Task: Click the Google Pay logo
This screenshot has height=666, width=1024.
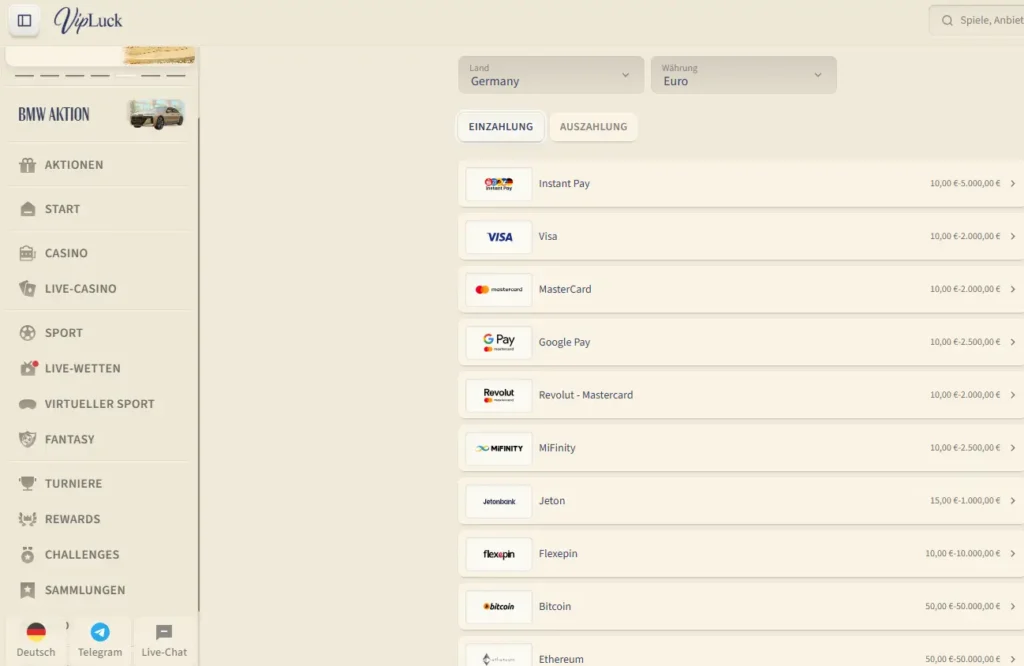Action: coord(499,343)
